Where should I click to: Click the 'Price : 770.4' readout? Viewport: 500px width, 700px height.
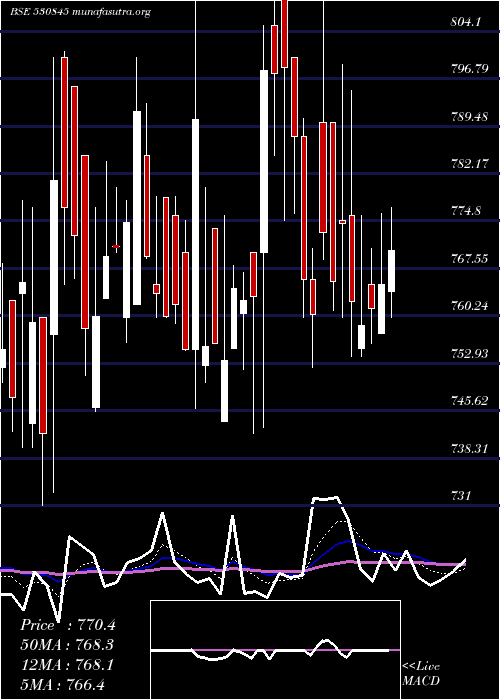[68, 625]
